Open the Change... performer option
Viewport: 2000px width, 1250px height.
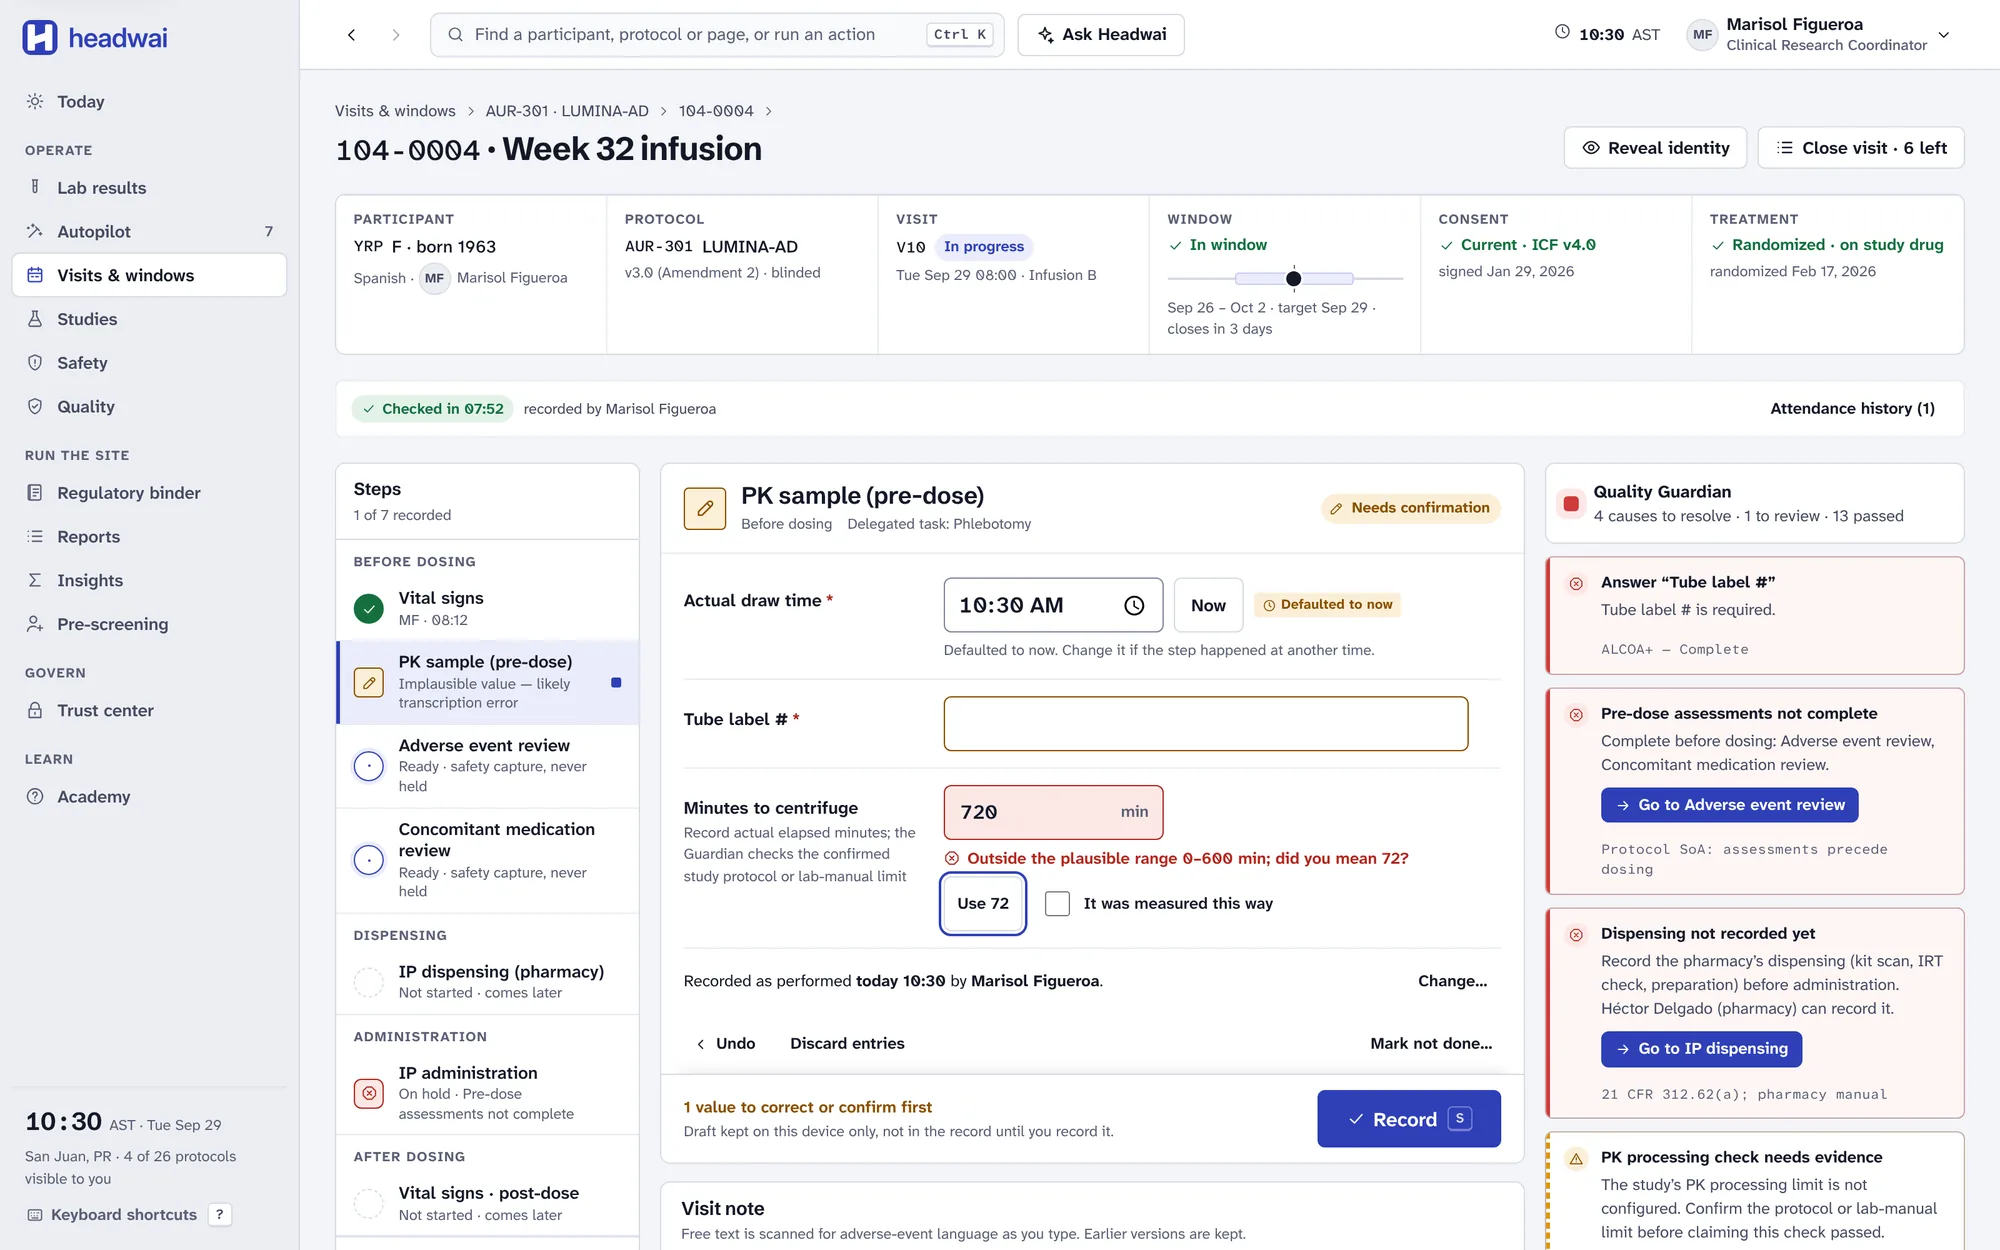(x=1452, y=981)
